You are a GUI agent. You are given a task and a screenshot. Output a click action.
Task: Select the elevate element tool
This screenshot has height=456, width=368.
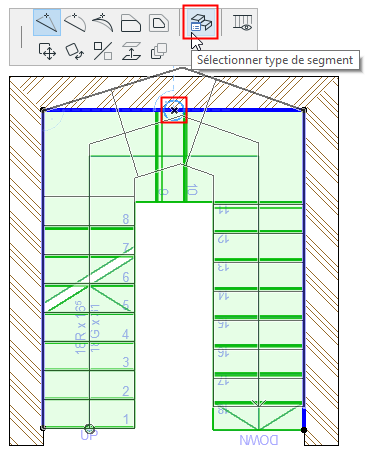tap(131, 51)
